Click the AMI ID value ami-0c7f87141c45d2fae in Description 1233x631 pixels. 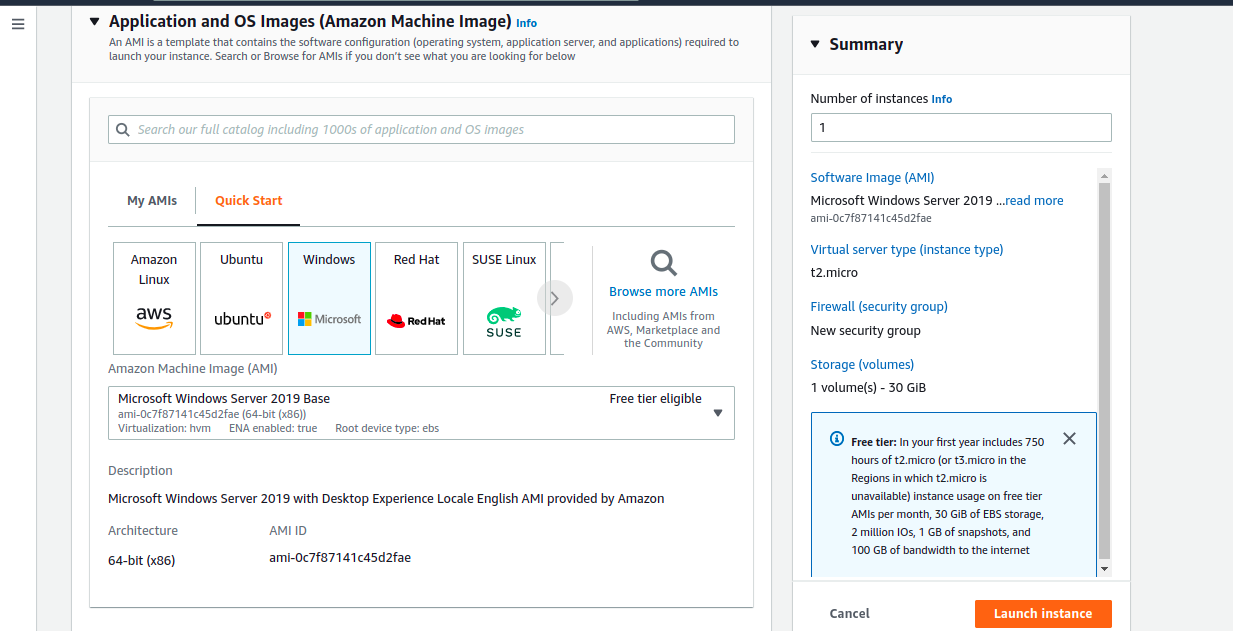(340, 558)
